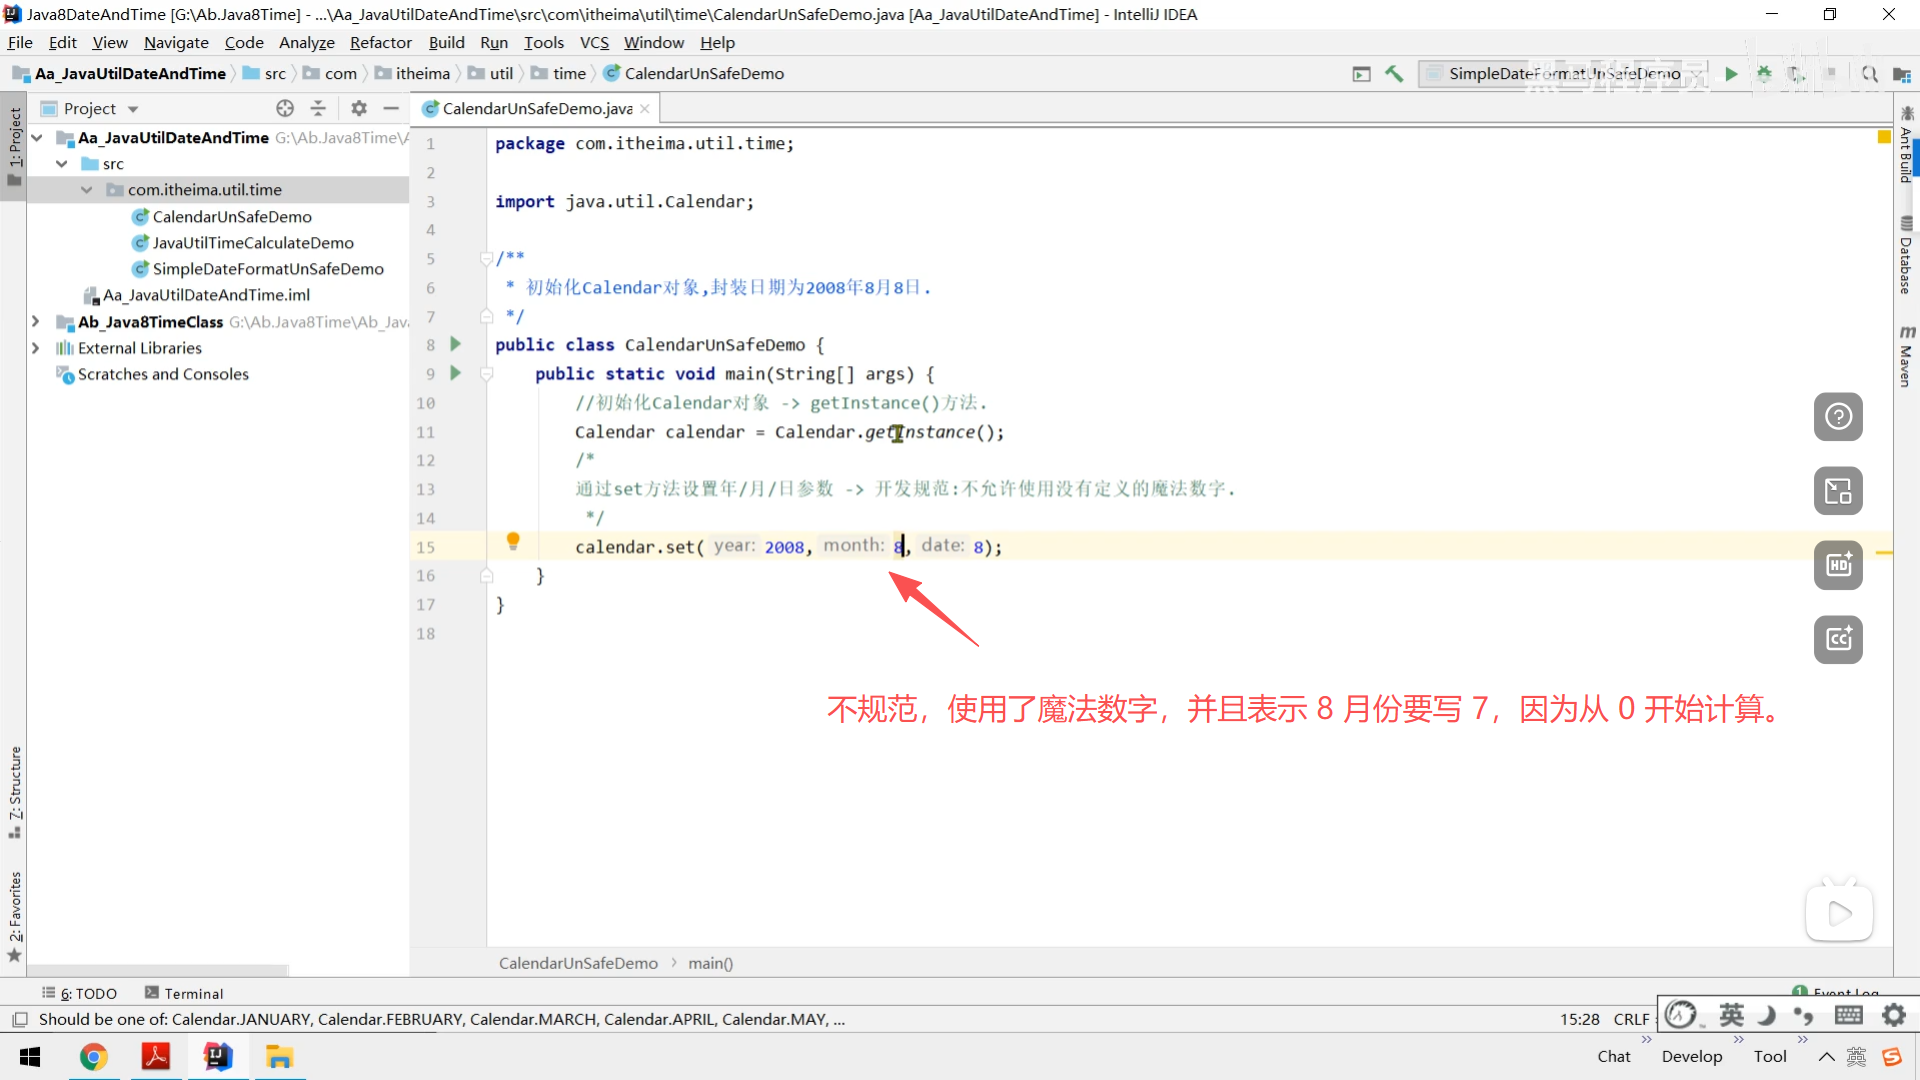Screen dimensions: 1920x1080
Task: Open the Refactor menu
Action: pos(380,42)
